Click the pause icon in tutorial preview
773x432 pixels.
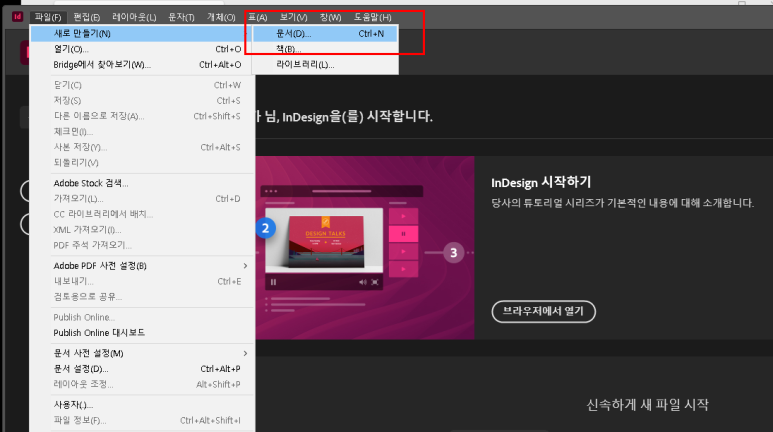click(274, 282)
